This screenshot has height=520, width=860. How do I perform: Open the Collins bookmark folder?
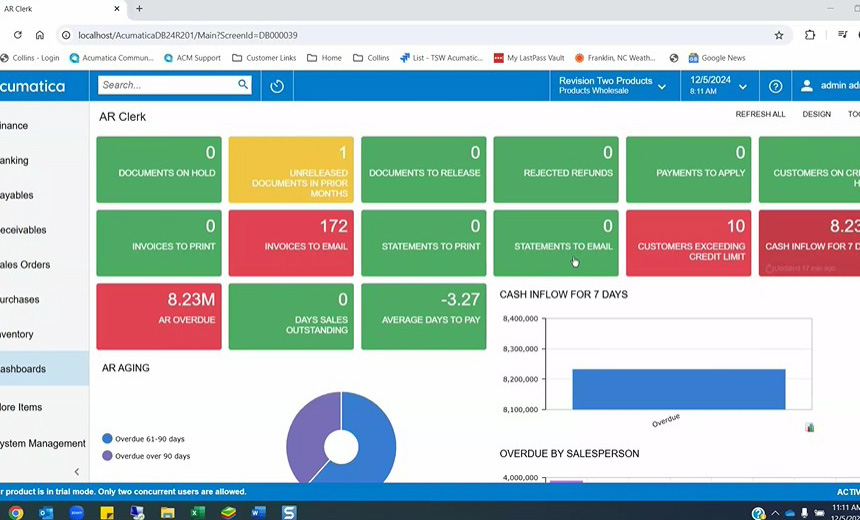[x=371, y=58]
